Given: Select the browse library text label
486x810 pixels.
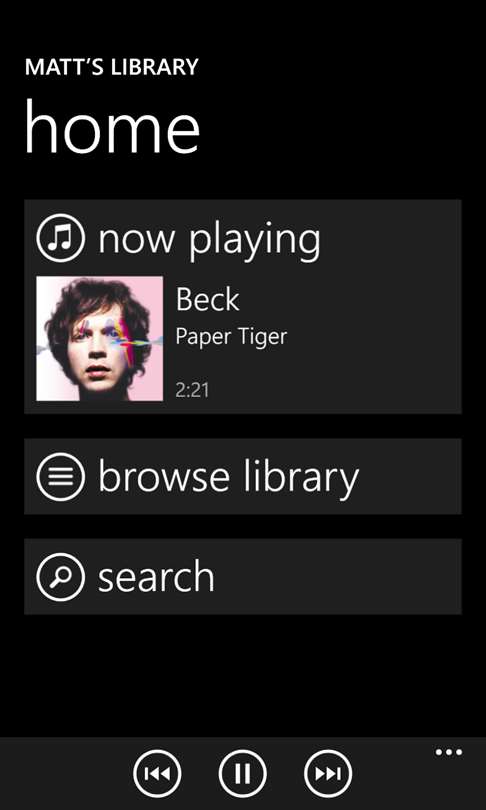Looking at the screenshot, I should [228, 477].
